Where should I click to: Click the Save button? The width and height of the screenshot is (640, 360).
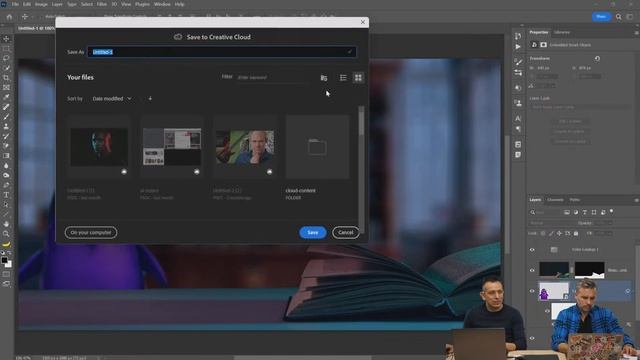pyautogui.click(x=313, y=232)
